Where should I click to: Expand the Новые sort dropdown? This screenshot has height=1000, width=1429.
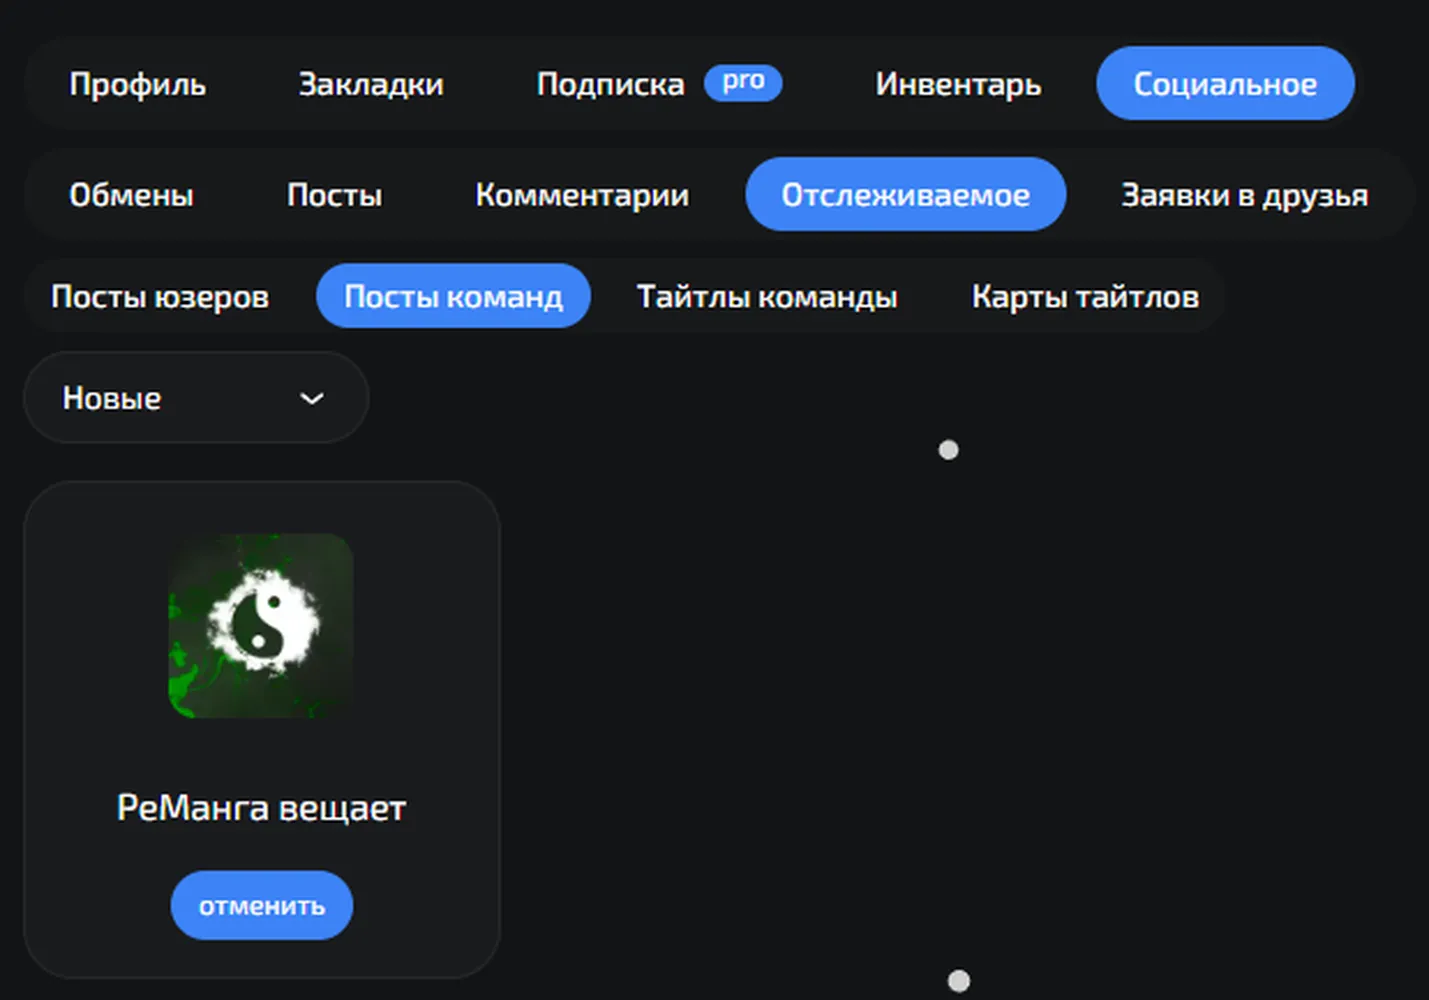[196, 398]
